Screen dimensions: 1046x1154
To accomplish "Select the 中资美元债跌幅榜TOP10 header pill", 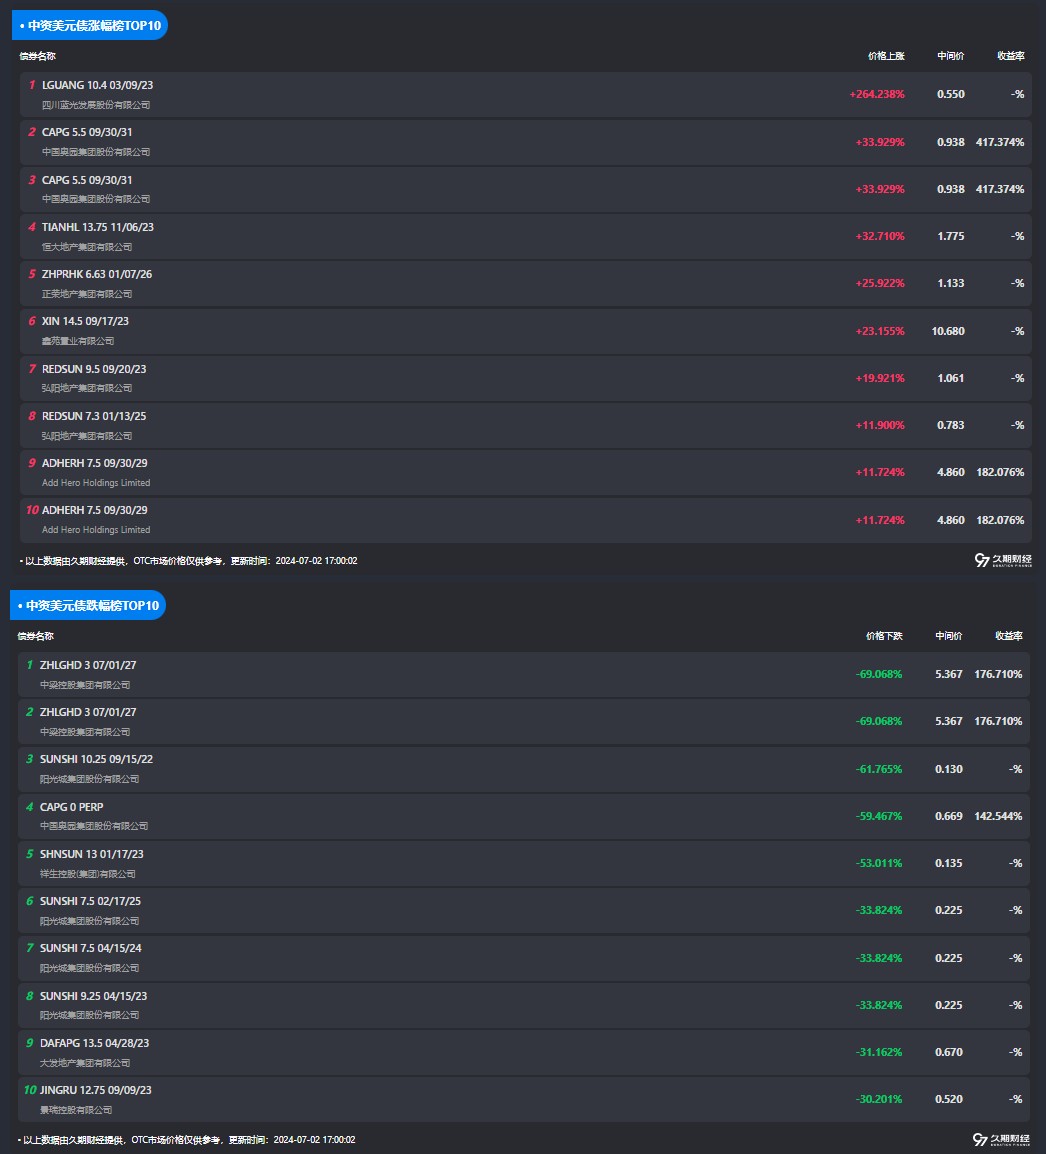I will pos(87,605).
